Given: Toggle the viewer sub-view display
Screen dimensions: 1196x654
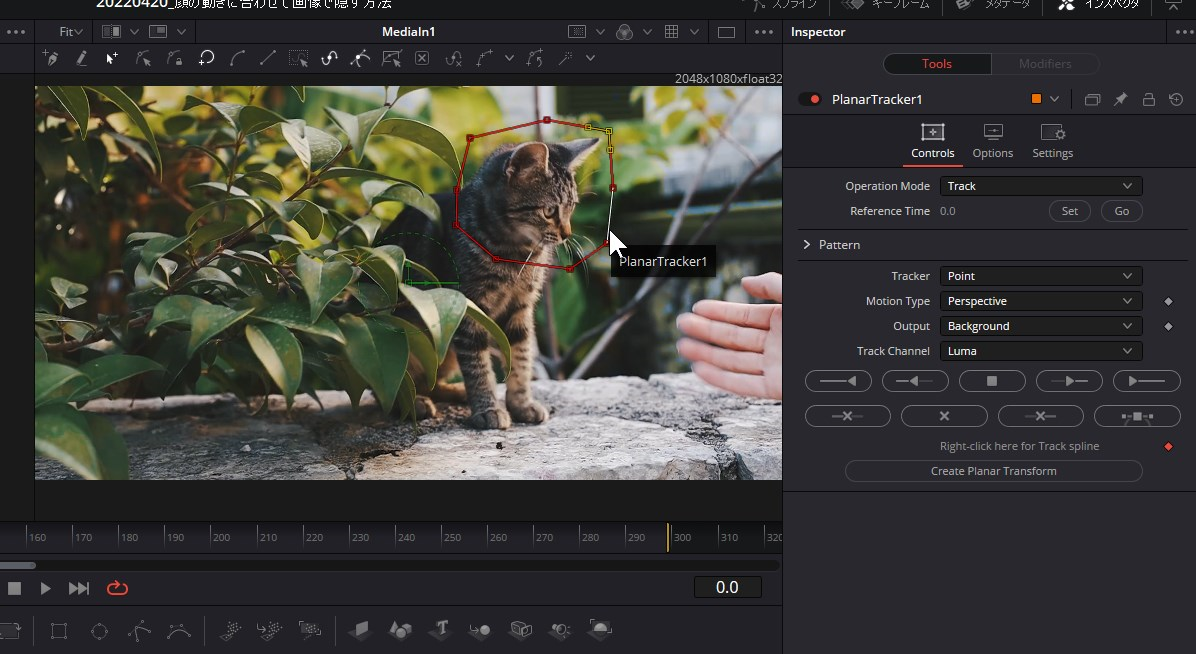Looking at the screenshot, I should click(158, 31).
